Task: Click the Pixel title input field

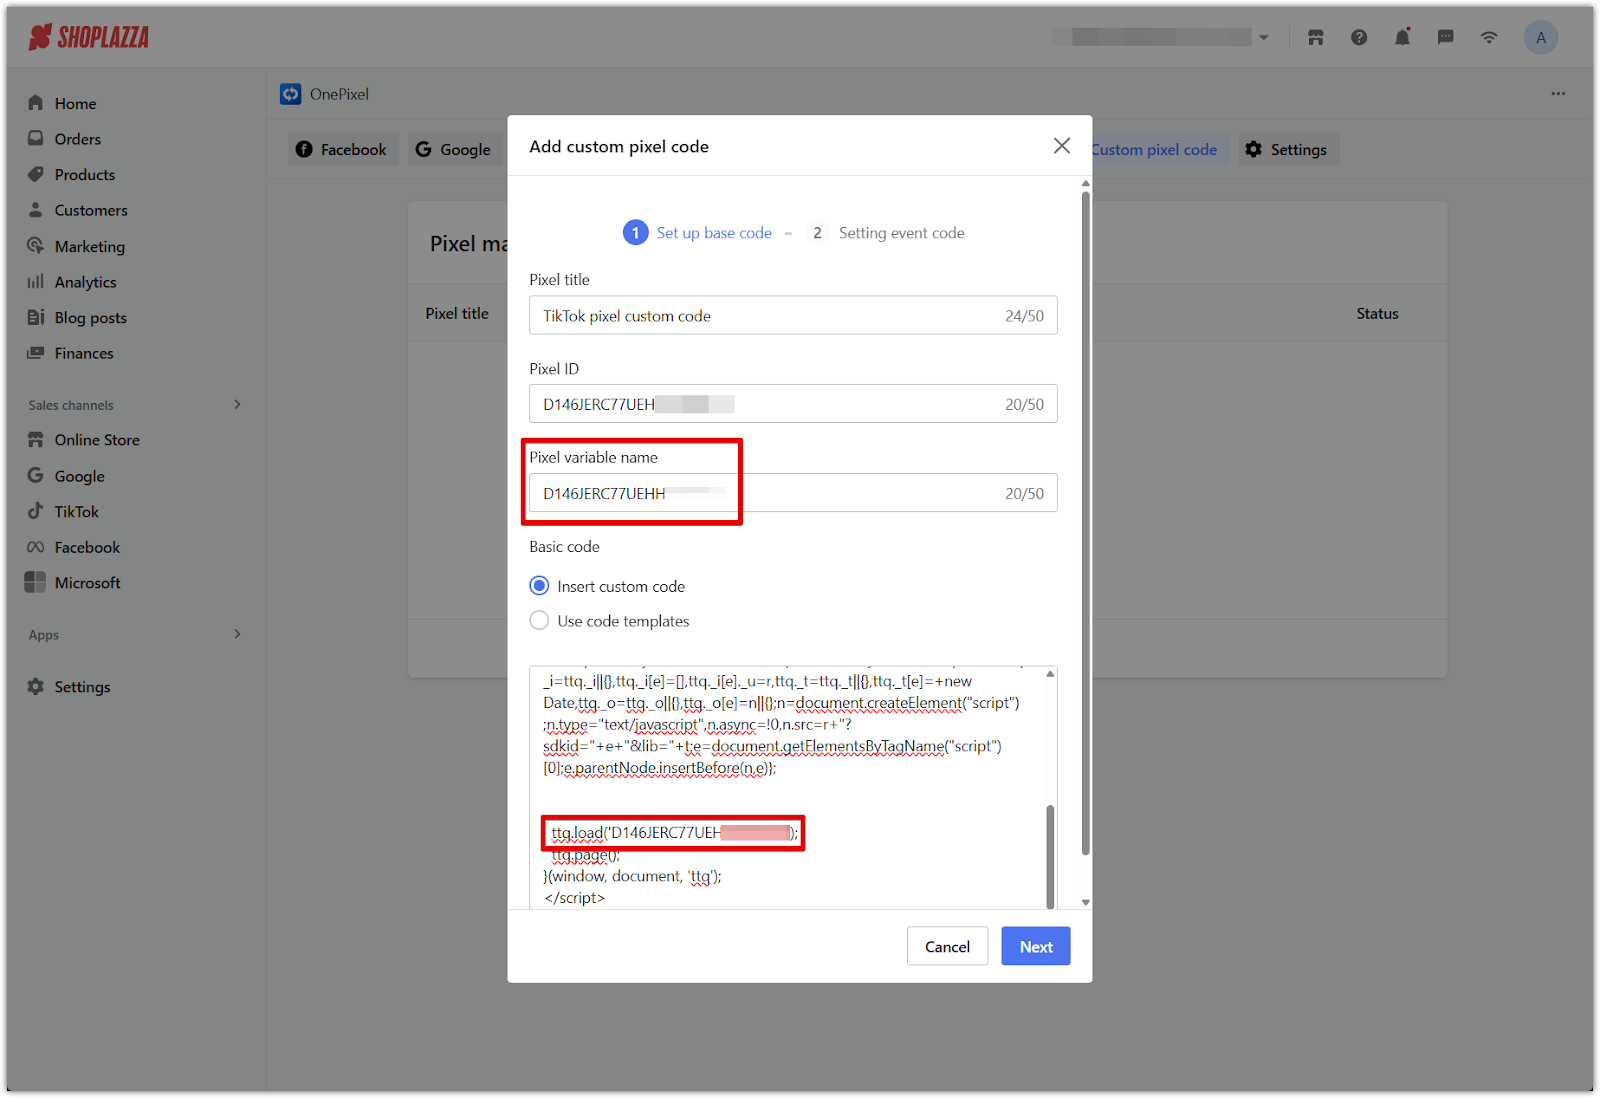Action: [x=793, y=315]
